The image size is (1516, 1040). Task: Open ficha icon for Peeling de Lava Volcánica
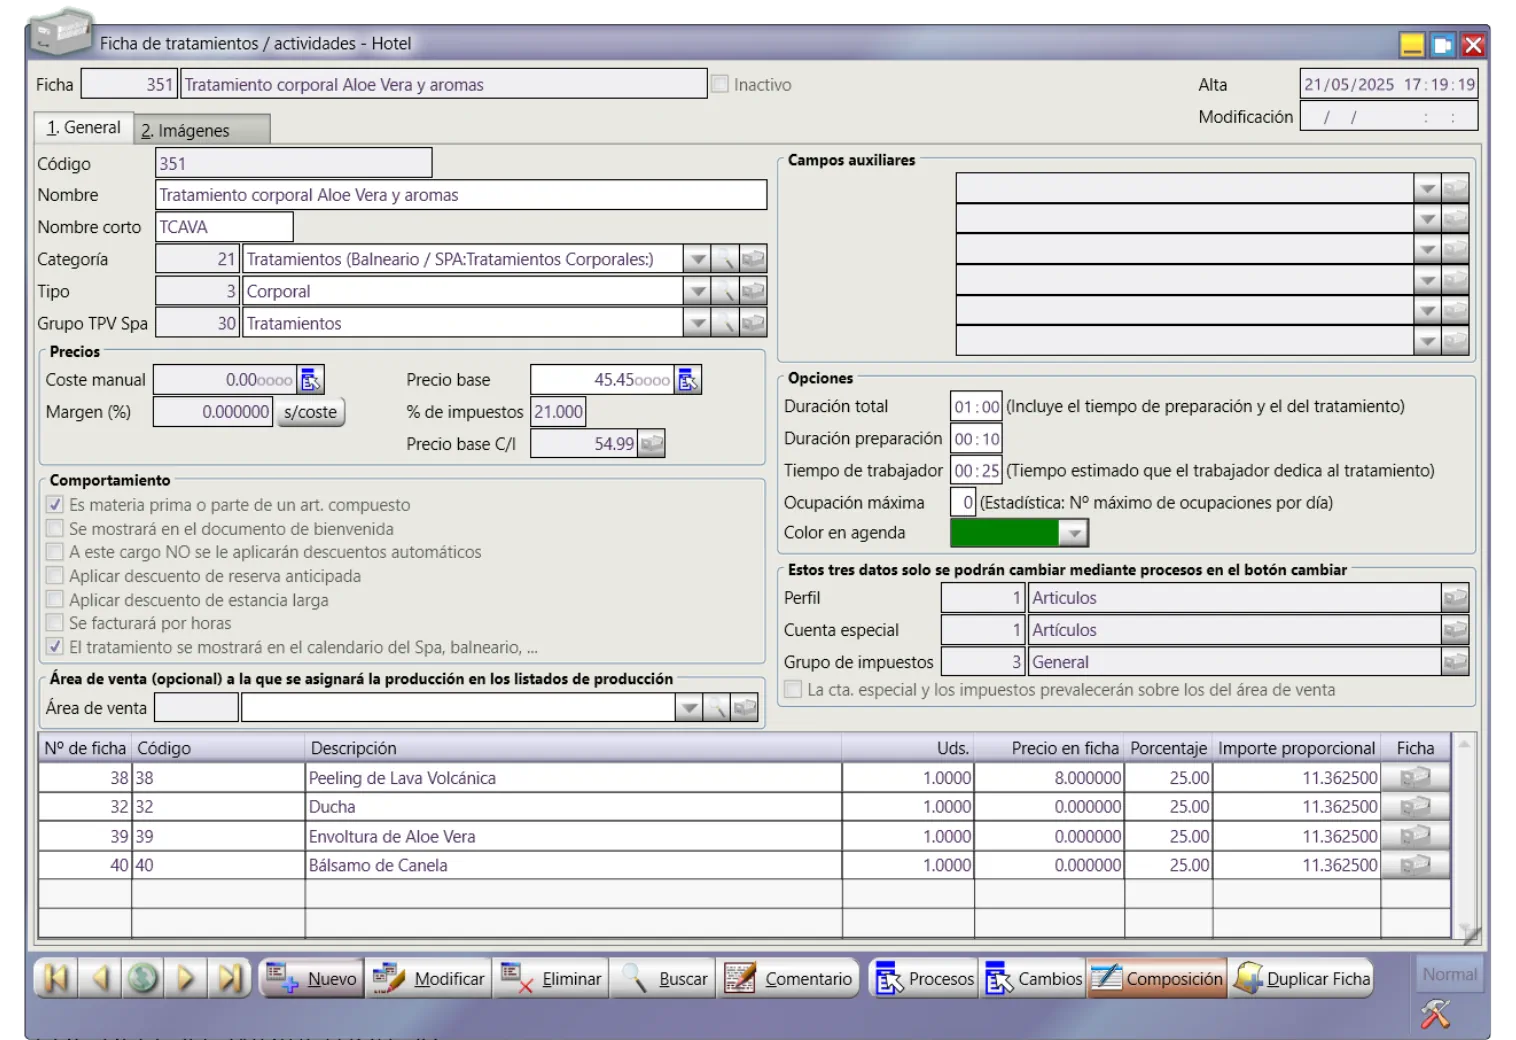[x=1414, y=778]
